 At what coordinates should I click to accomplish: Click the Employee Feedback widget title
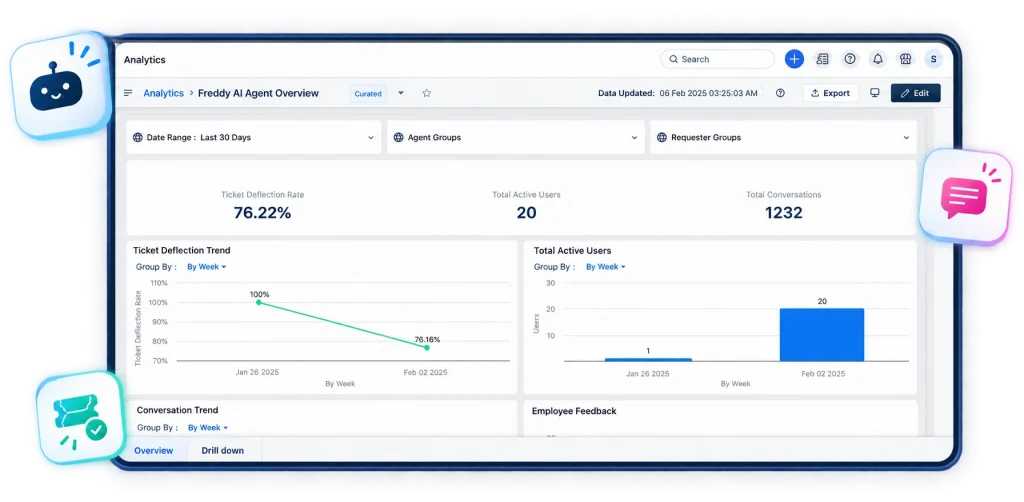point(574,411)
